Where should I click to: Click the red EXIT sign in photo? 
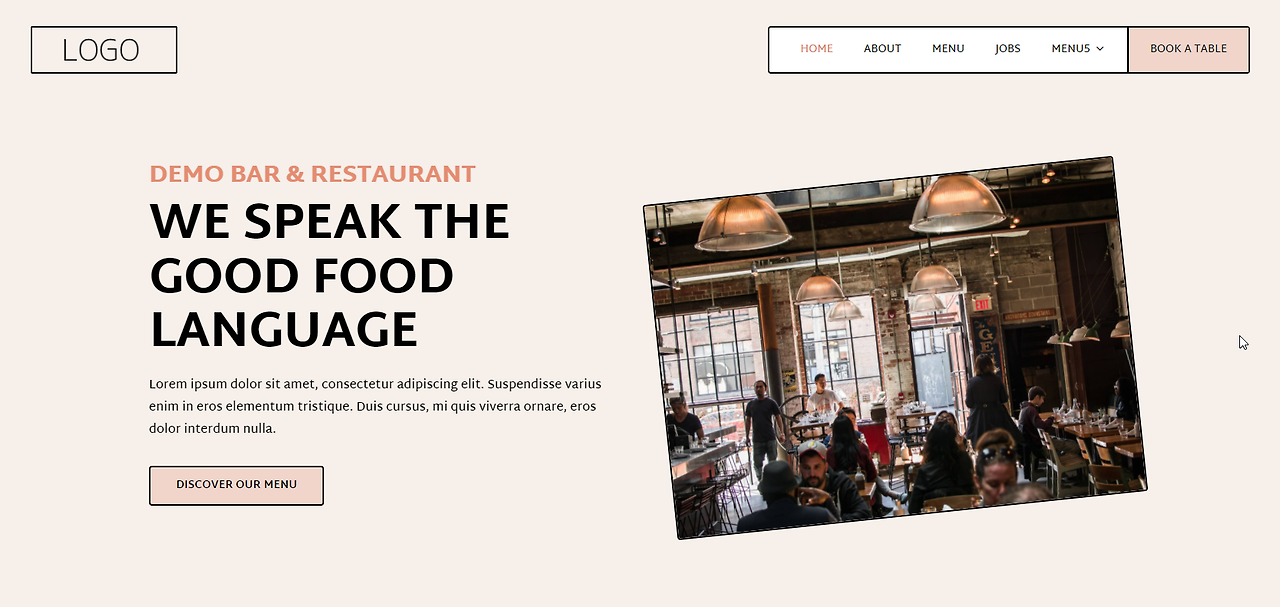tap(982, 302)
